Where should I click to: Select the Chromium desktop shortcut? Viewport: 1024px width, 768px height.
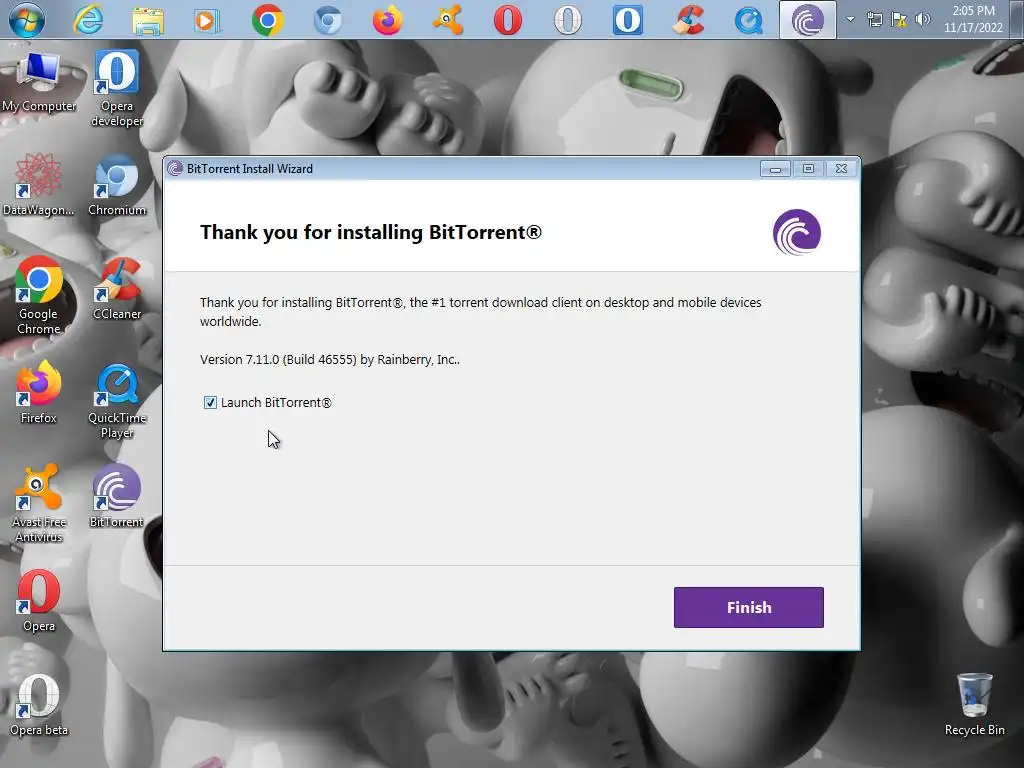117,185
